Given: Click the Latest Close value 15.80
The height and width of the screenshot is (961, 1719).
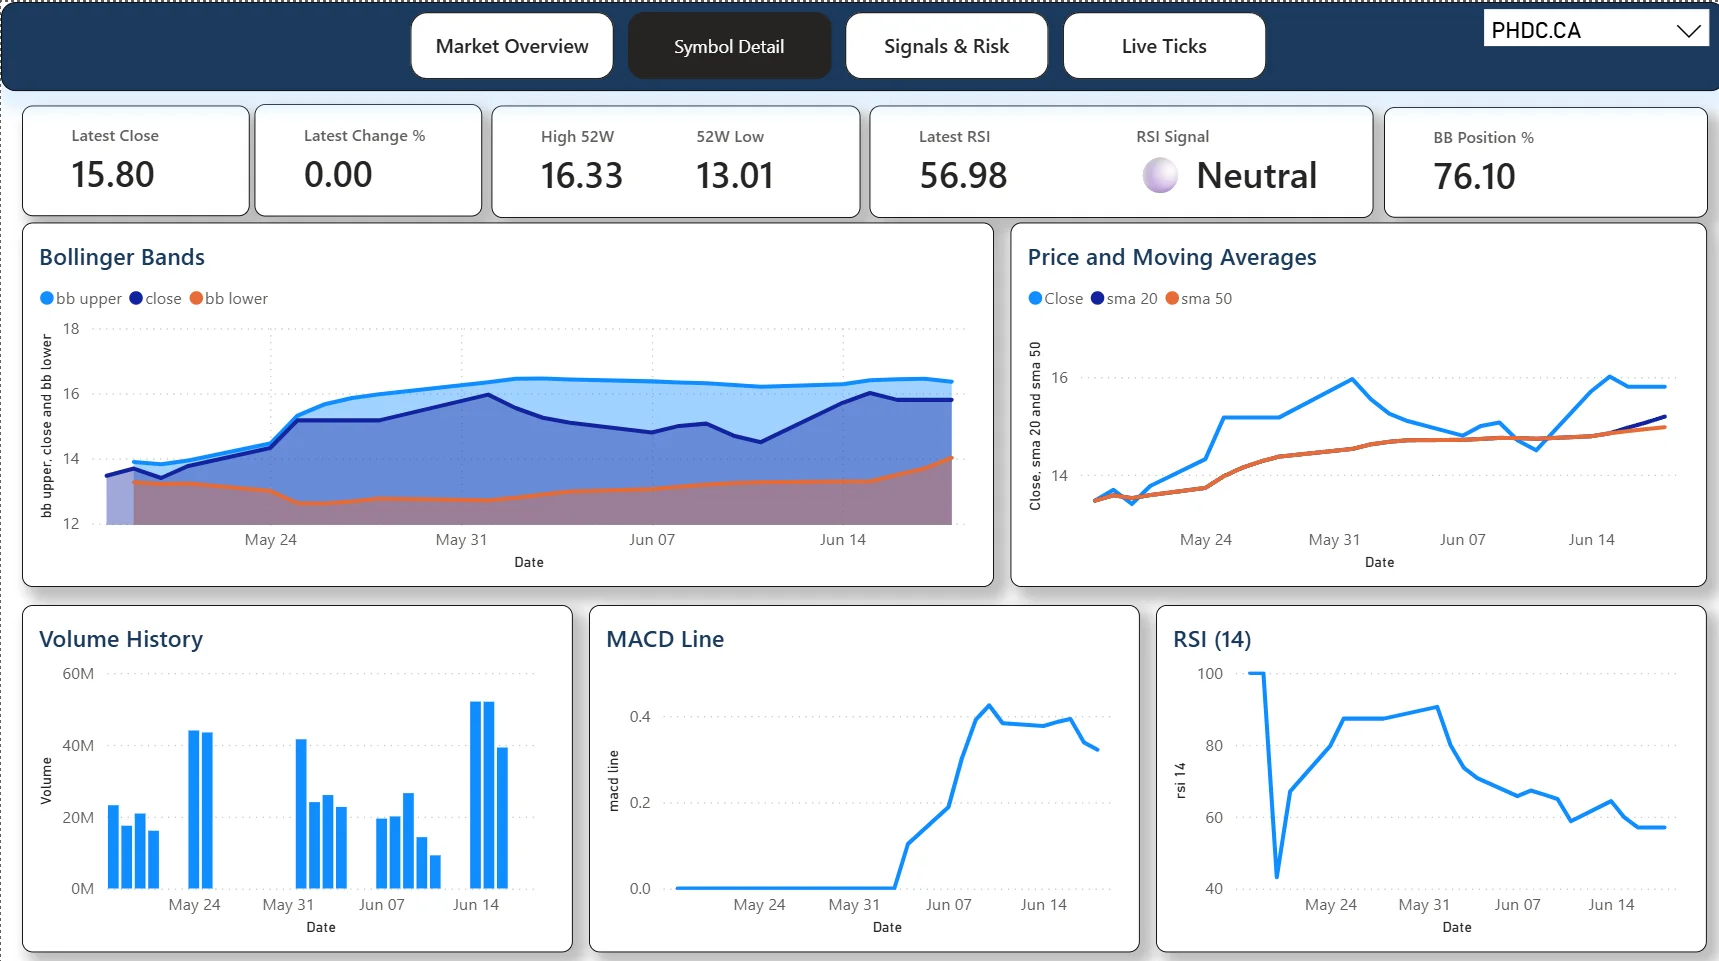Looking at the screenshot, I should pos(113,175).
